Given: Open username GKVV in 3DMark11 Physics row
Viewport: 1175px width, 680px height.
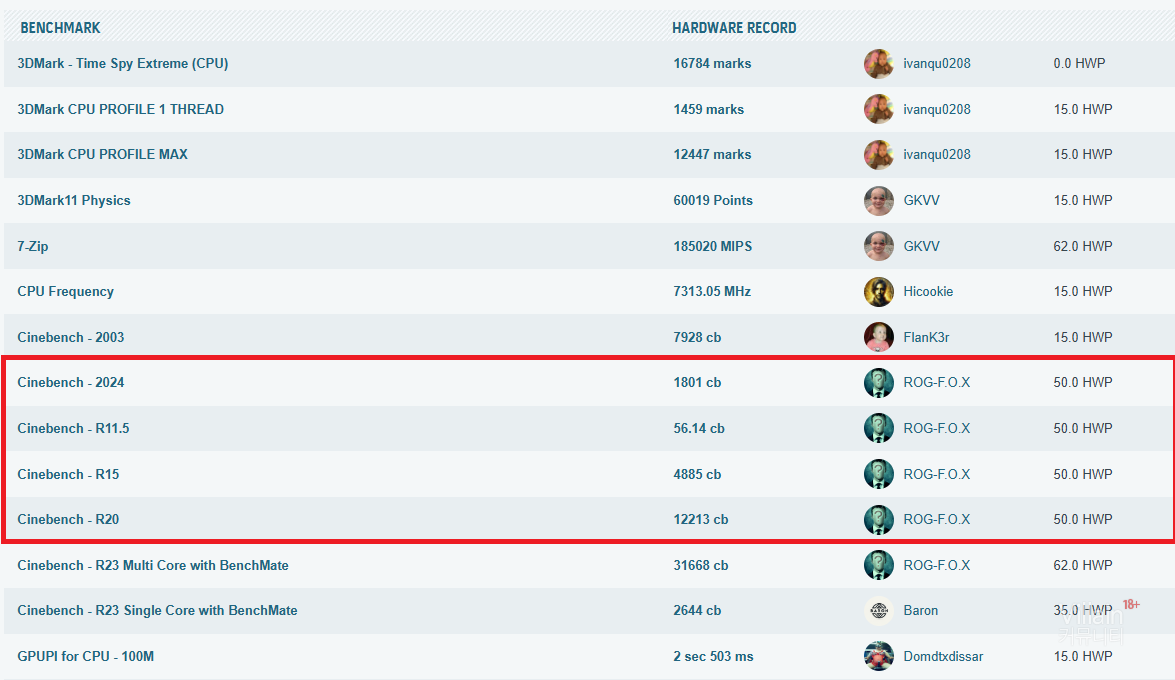Looking at the screenshot, I should [921, 201].
